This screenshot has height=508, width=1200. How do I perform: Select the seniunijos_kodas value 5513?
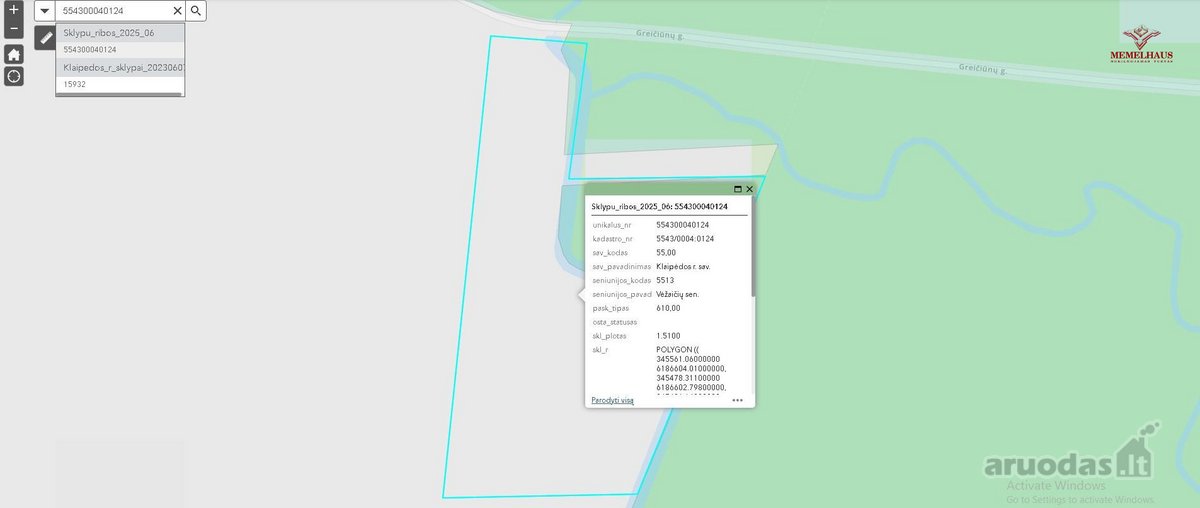pos(665,281)
